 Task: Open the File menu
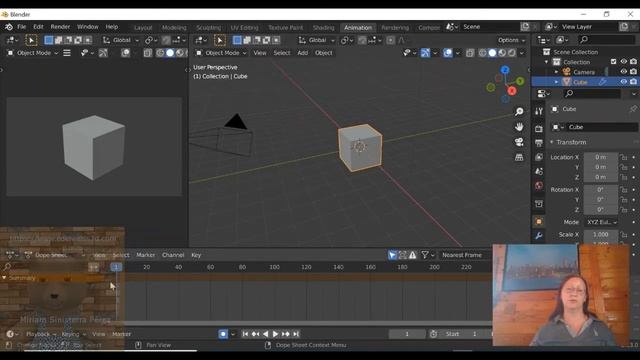(22, 27)
